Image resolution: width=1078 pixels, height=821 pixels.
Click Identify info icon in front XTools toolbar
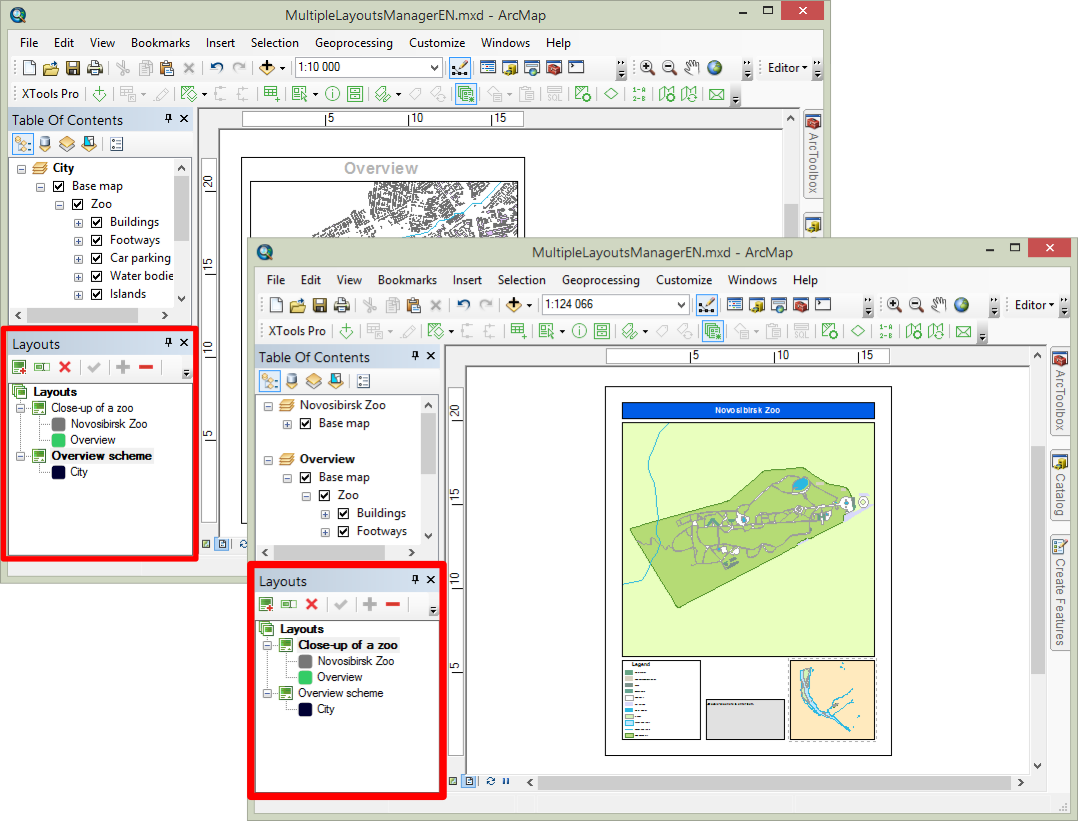pos(580,331)
